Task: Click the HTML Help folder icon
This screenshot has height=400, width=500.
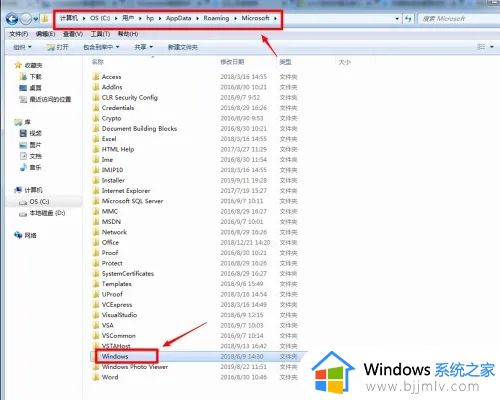Action: coord(96,149)
